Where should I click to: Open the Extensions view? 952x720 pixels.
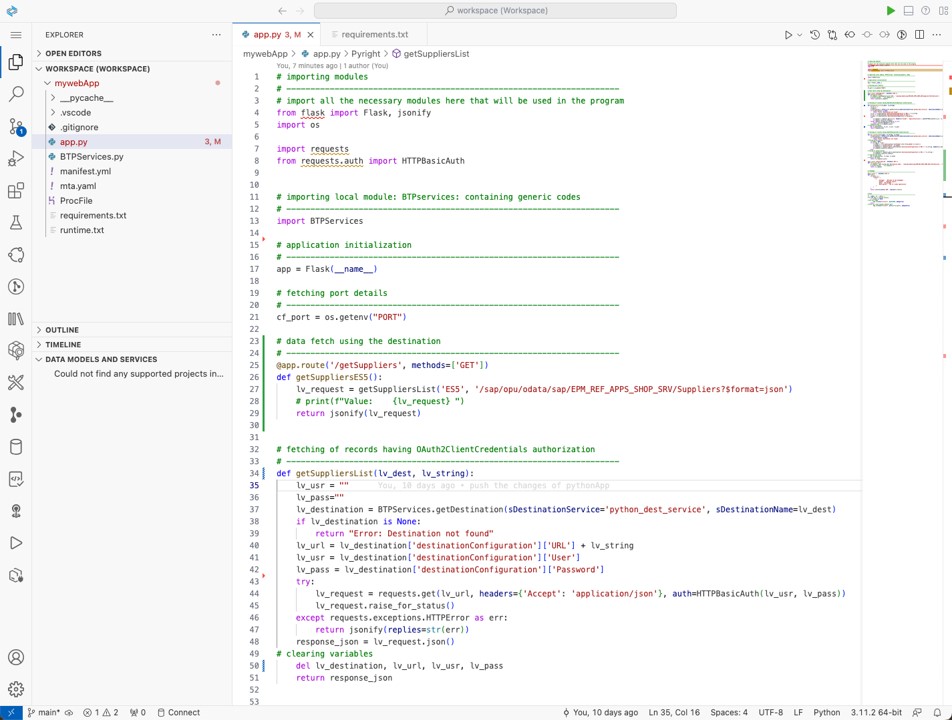coord(15,190)
